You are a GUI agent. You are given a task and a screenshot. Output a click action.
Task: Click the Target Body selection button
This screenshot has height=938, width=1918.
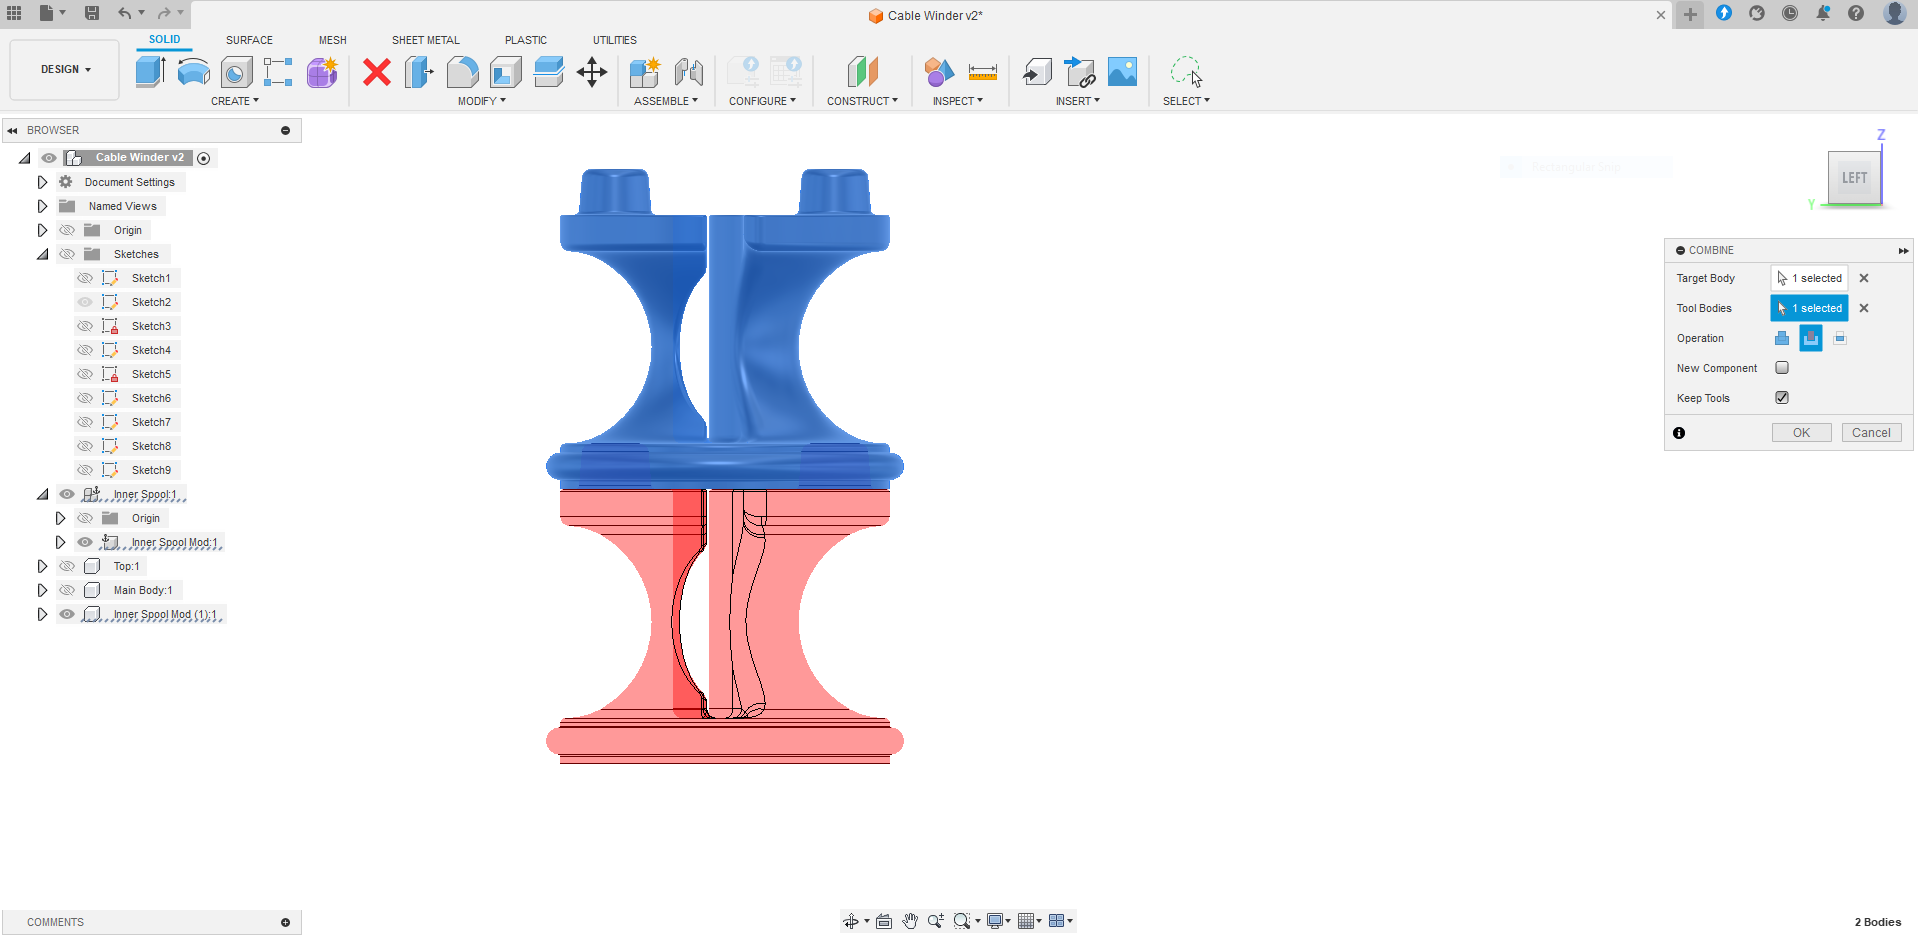[x=1809, y=278]
